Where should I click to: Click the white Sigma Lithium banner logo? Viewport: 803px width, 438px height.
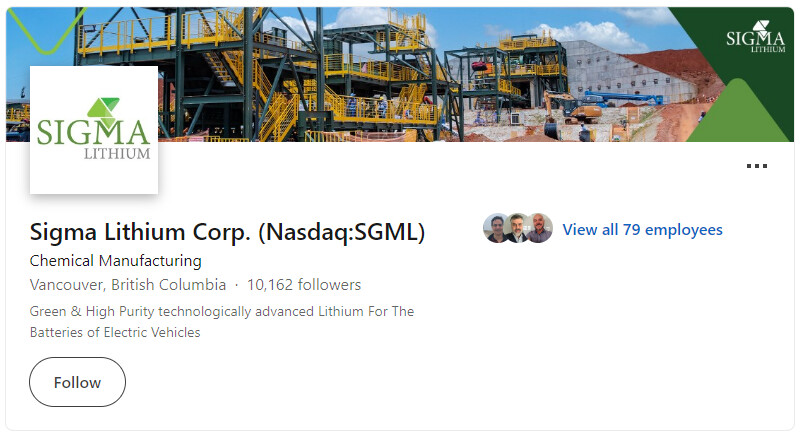[x=755, y=36]
